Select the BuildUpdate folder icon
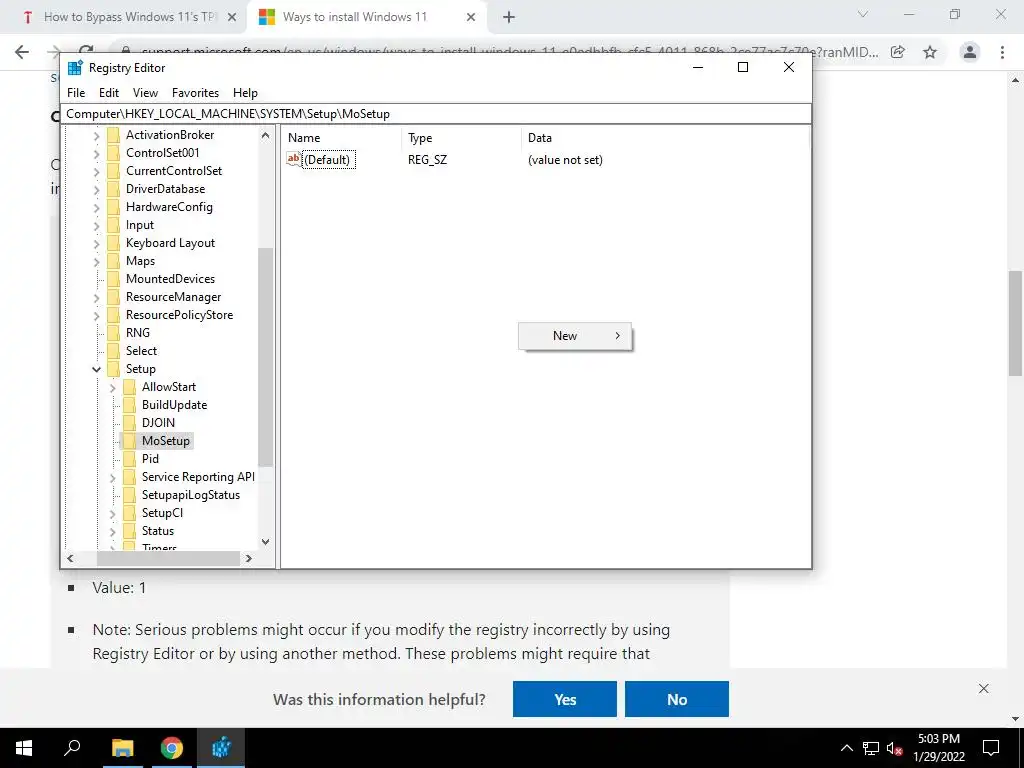Image resolution: width=1024 pixels, height=768 pixels. (129, 405)
